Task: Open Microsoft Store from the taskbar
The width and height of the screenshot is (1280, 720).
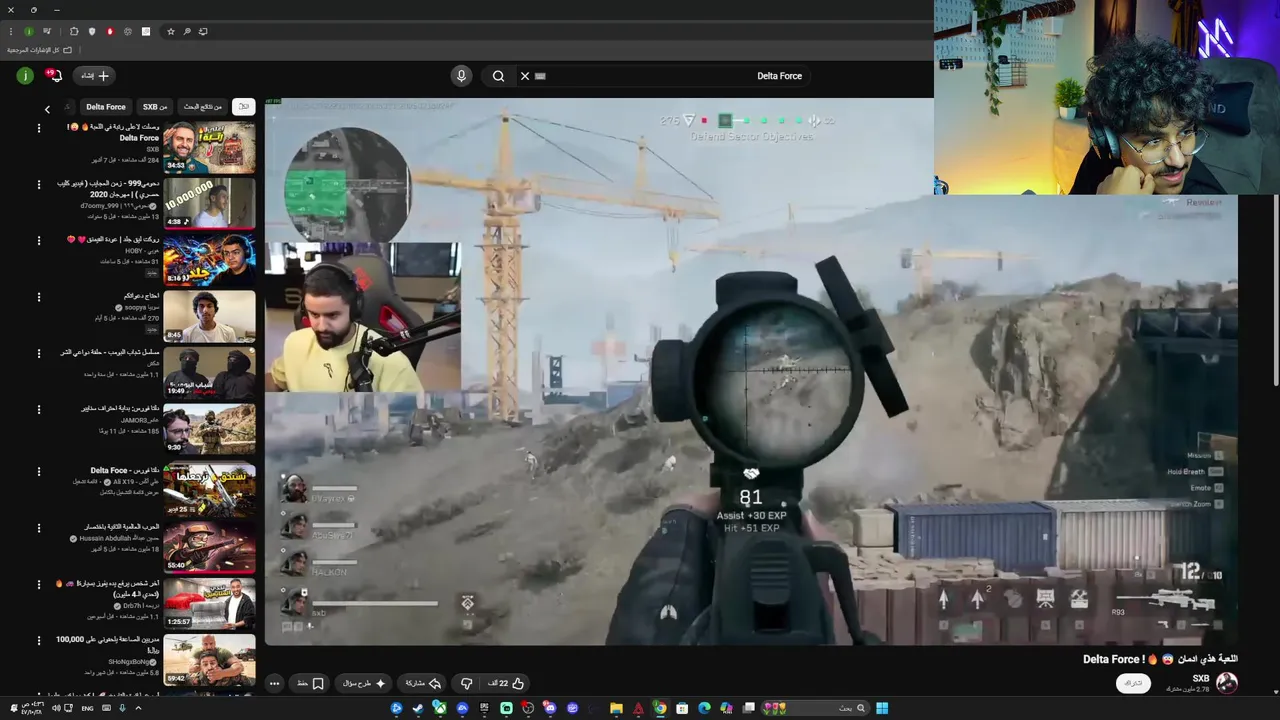Action: coord(682,708)
